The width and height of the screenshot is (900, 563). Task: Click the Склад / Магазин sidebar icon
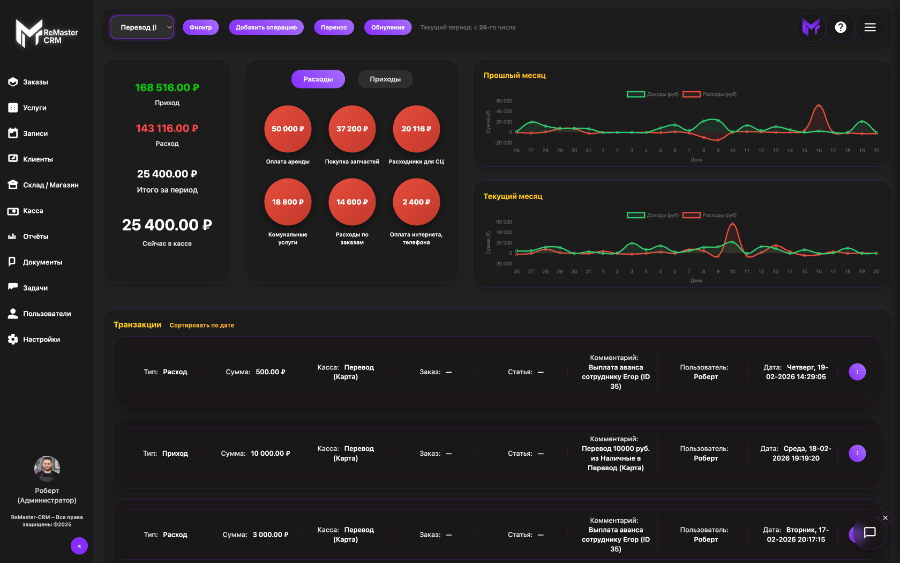point(12,185)
